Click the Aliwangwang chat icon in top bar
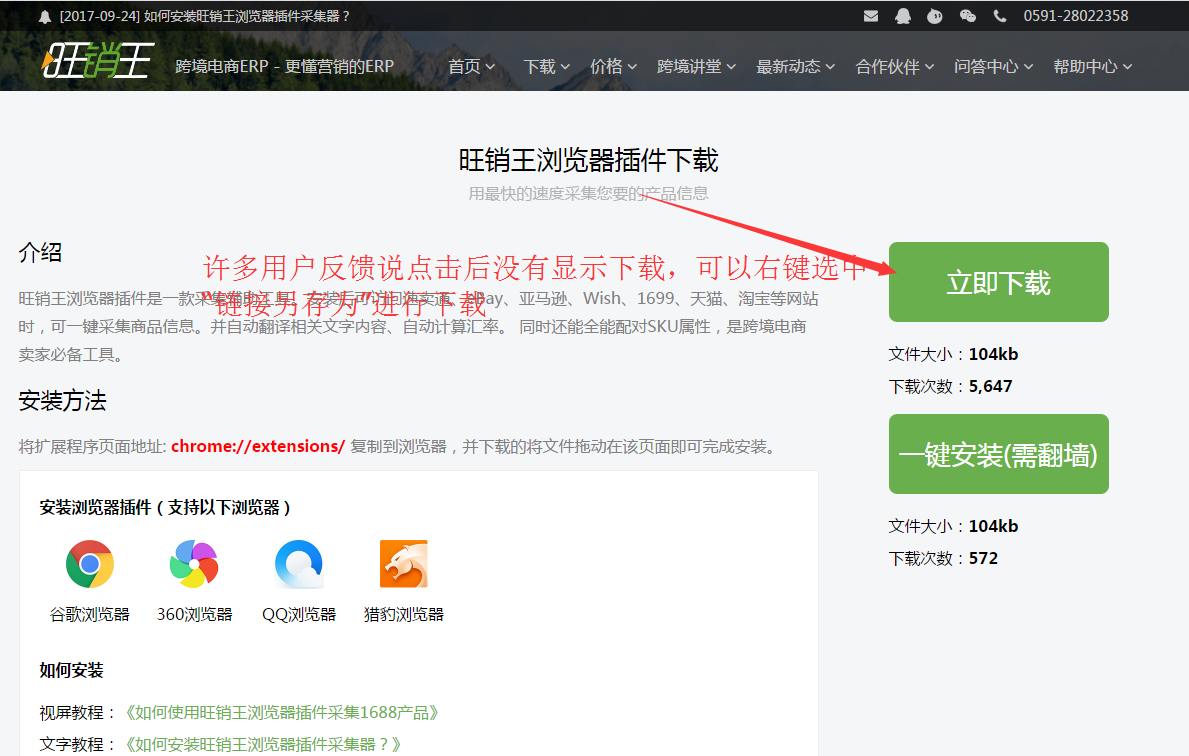Viewport: 1189px width, 756px height. pyautogui.click(x=935, y=16)
